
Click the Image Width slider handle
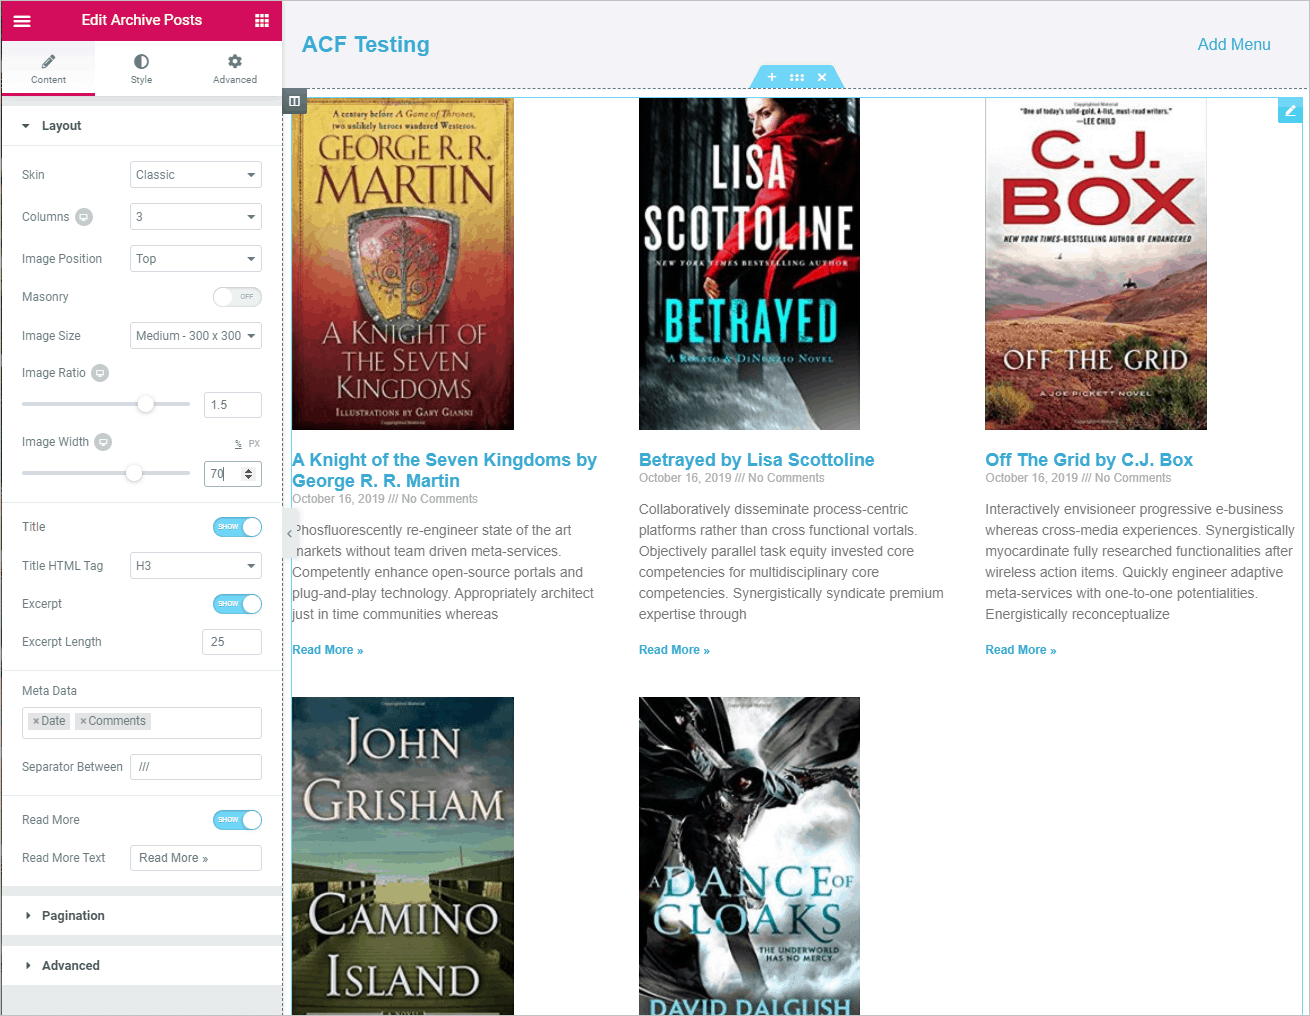click(134, 473)
